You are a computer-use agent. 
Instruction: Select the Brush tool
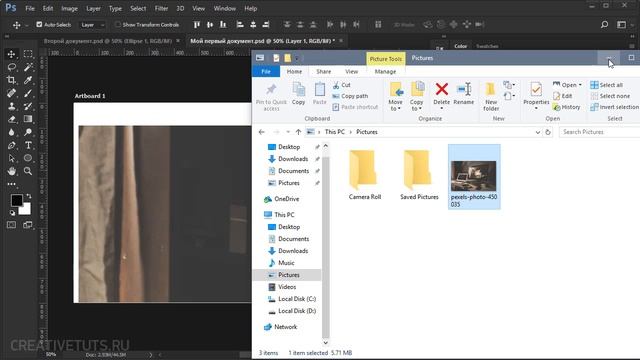[x=28, y=93]
